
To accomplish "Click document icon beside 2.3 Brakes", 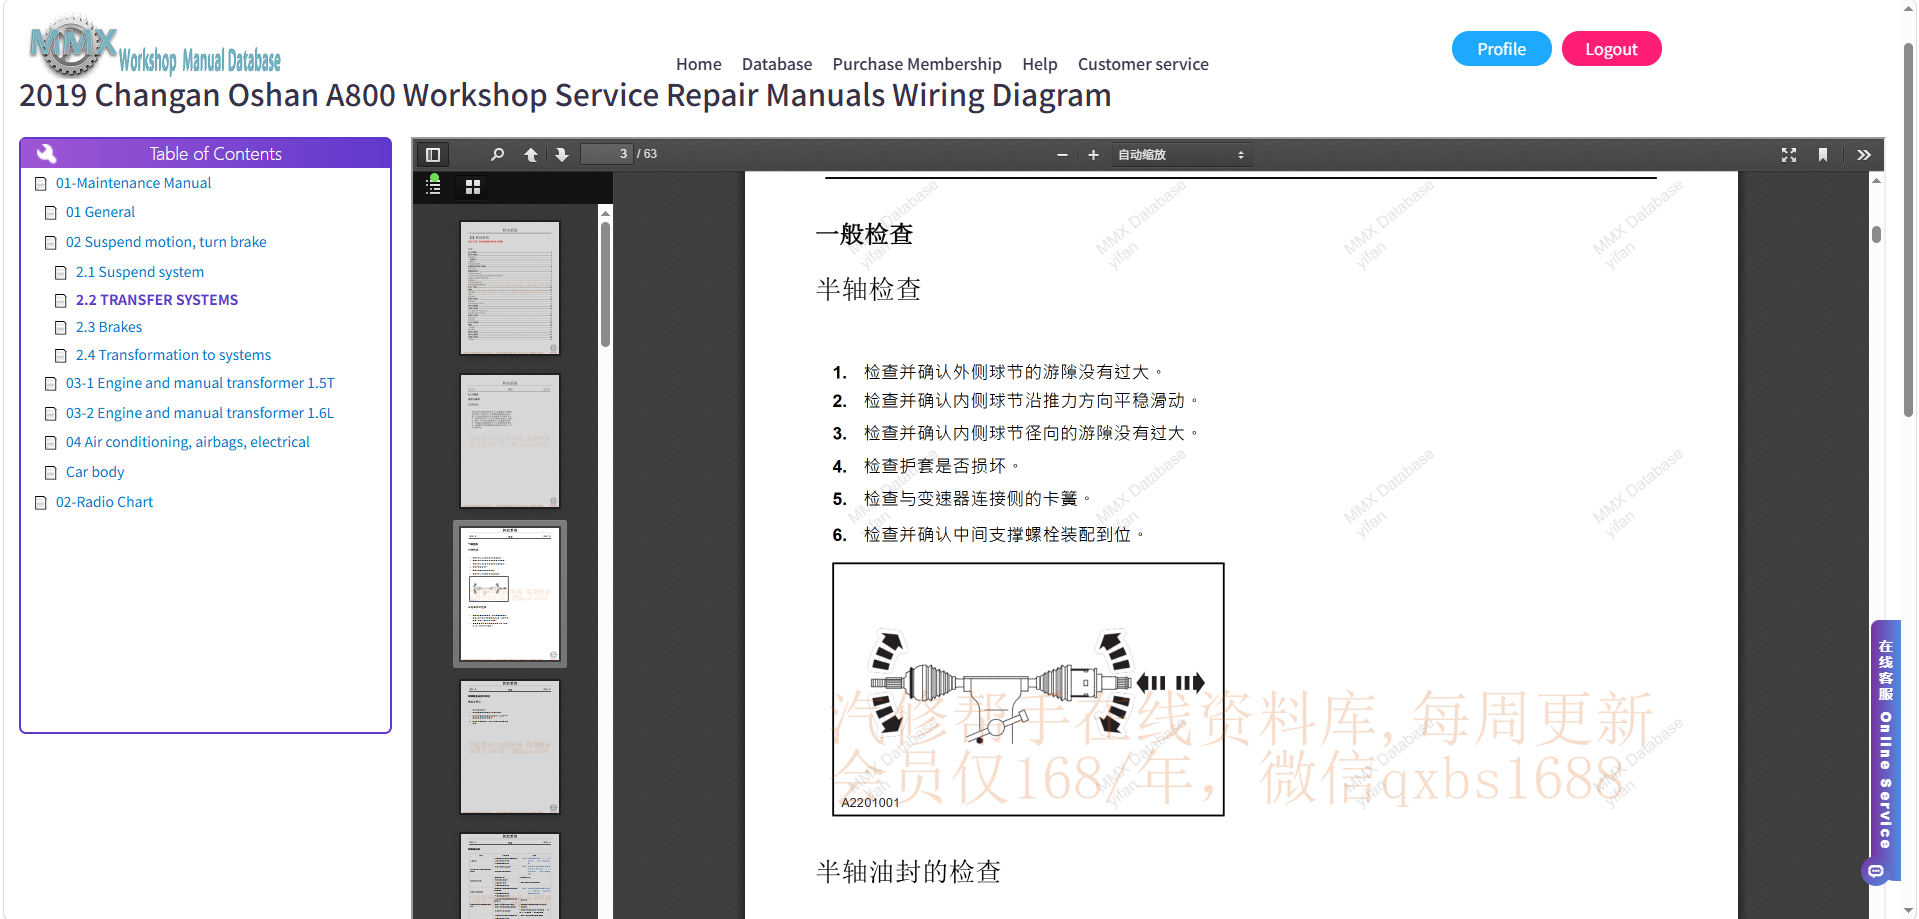I will tap(61, 328).
